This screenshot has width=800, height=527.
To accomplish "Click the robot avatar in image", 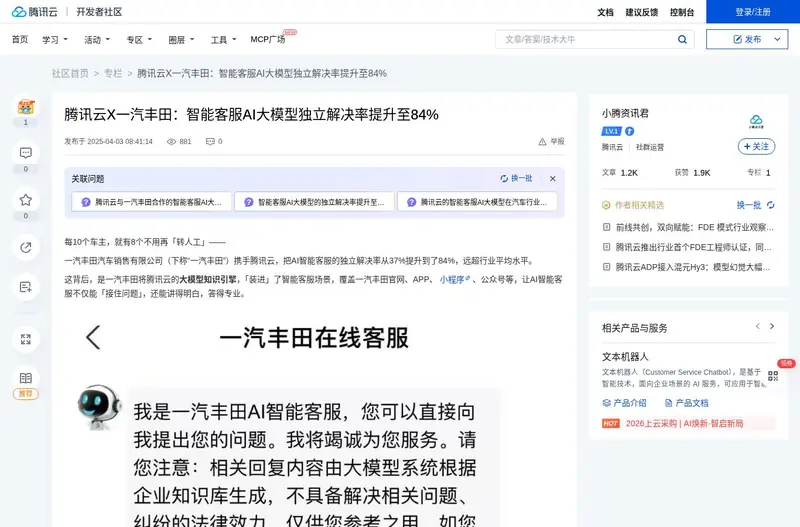I will [x=99, y=407].
